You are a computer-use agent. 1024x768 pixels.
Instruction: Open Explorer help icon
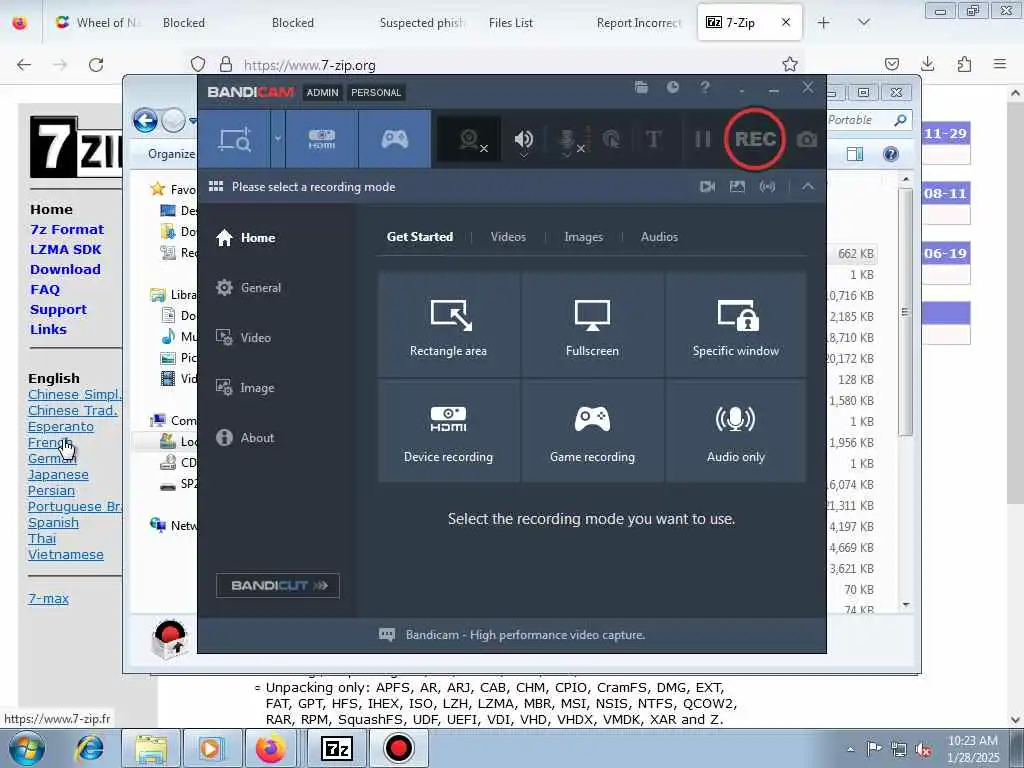(x=891, y=154)
